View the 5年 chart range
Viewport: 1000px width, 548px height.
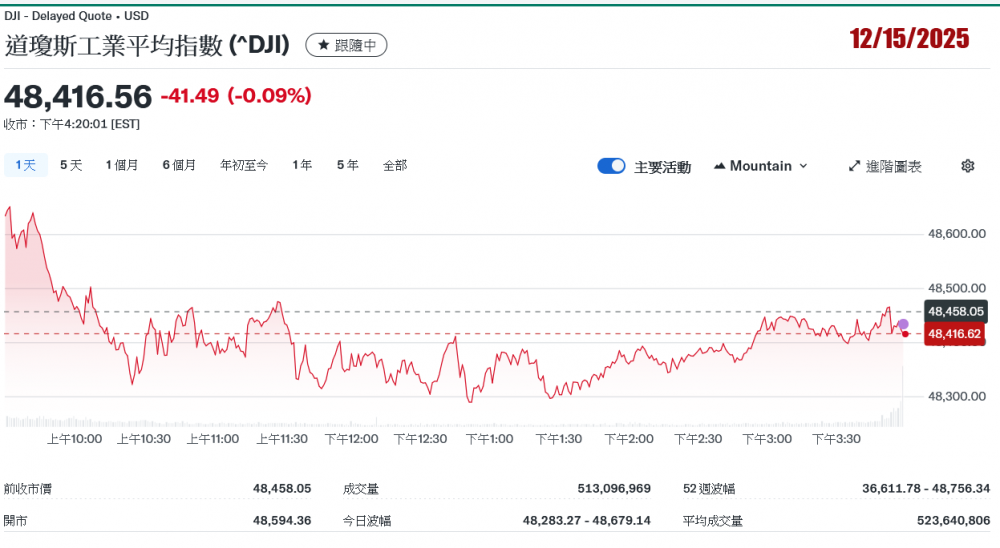pos(347,165)
